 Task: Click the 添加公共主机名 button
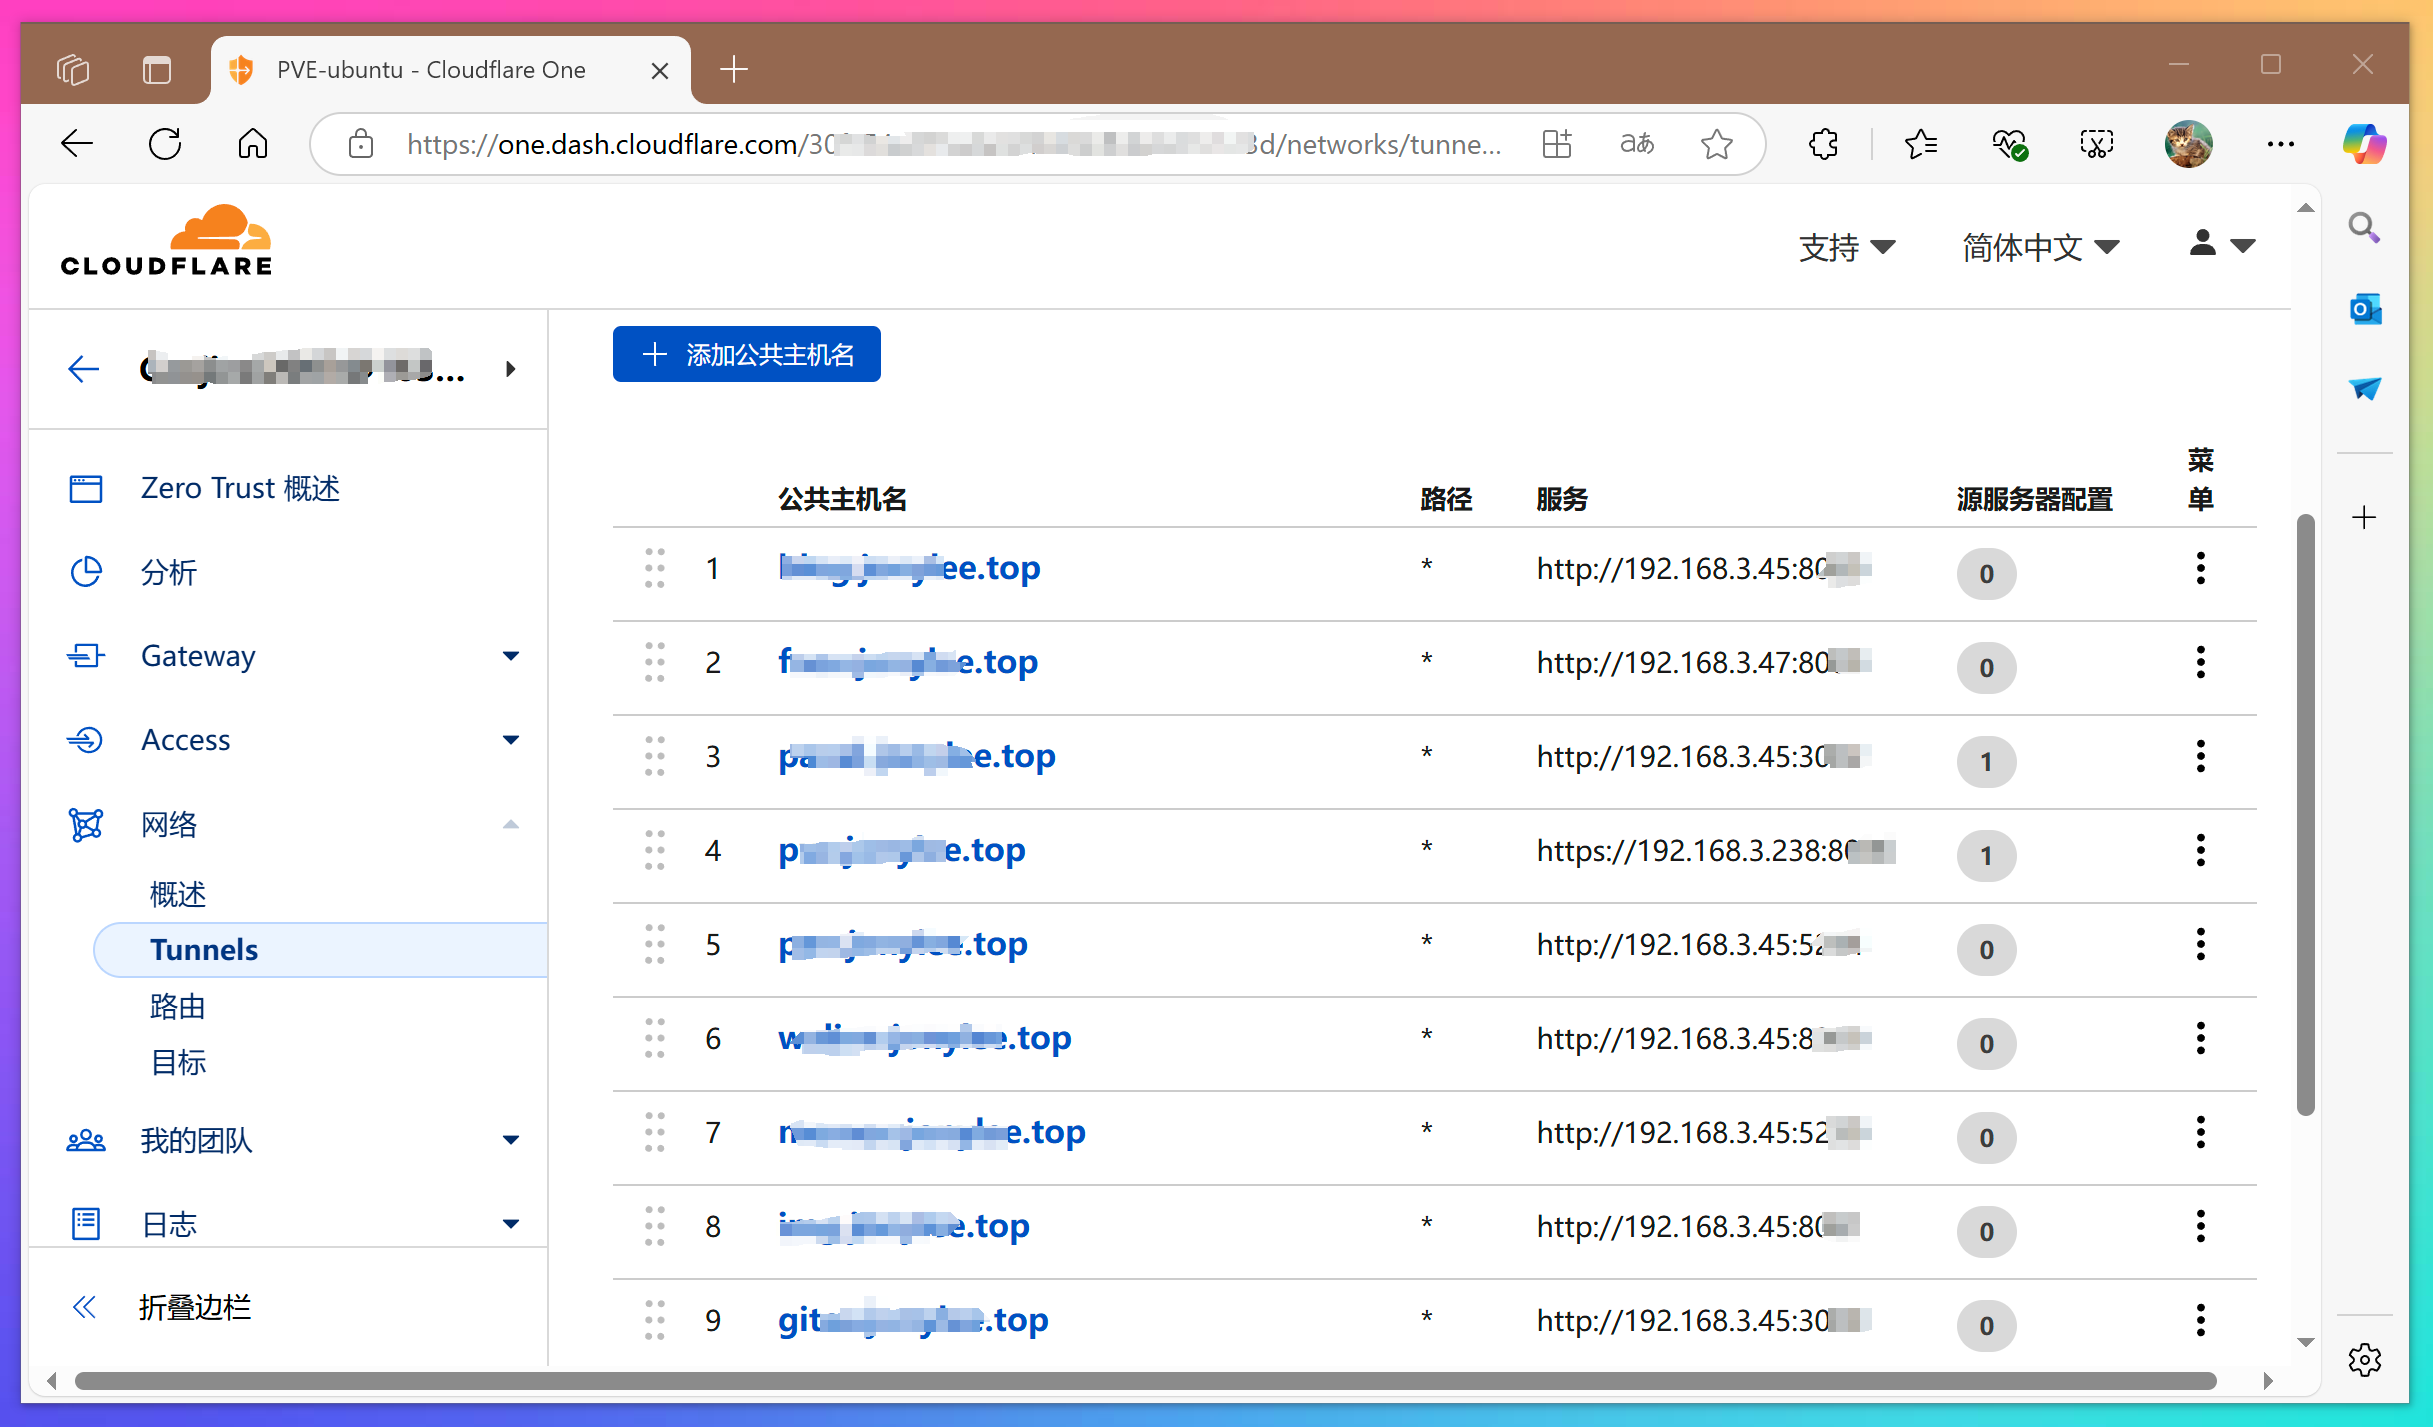point(746,354)
